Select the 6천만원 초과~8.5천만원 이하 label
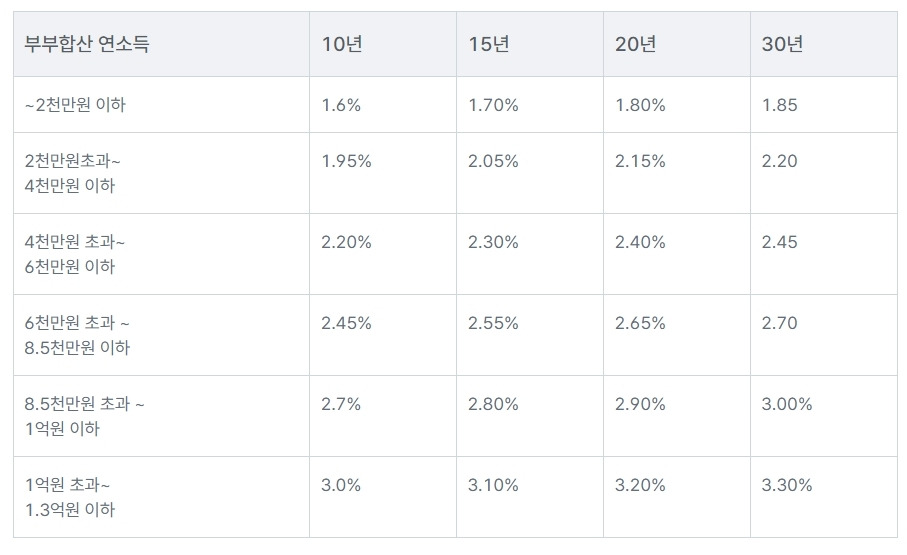The width and height of the screenshot is (907, 555). point(78,335)
